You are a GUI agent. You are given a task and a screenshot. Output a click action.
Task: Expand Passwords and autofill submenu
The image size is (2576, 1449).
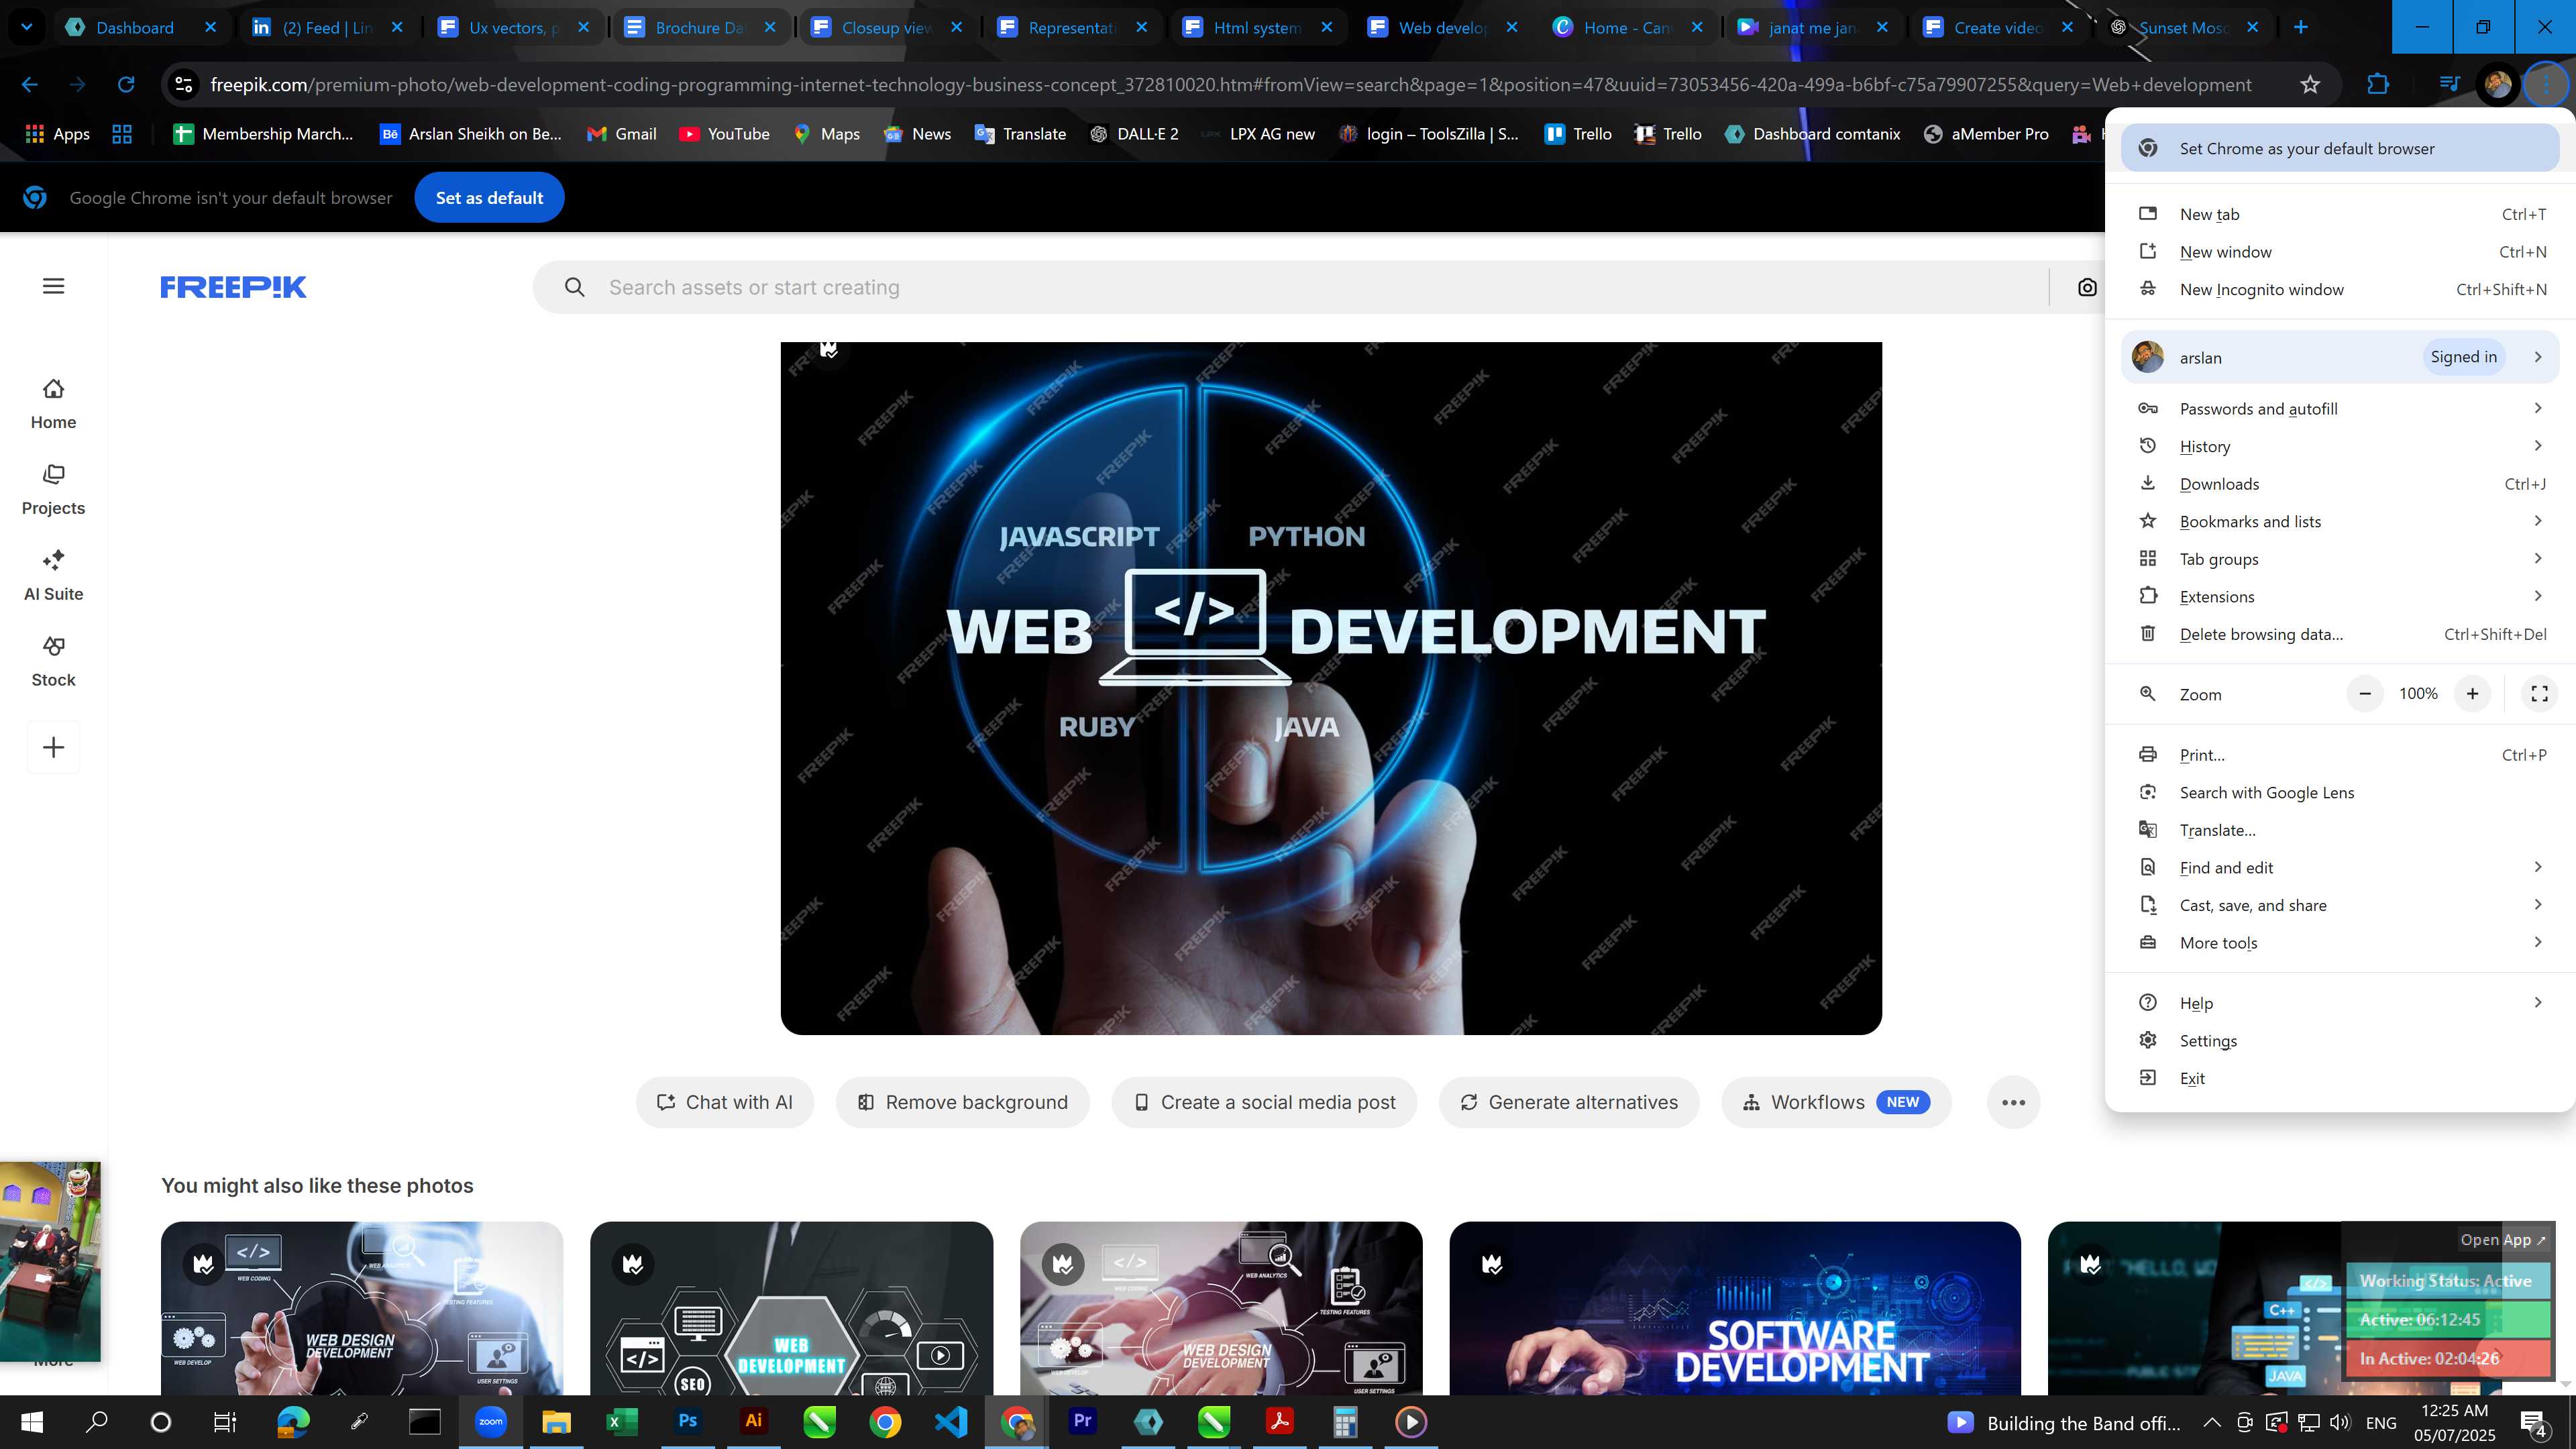pos(2341,409)
